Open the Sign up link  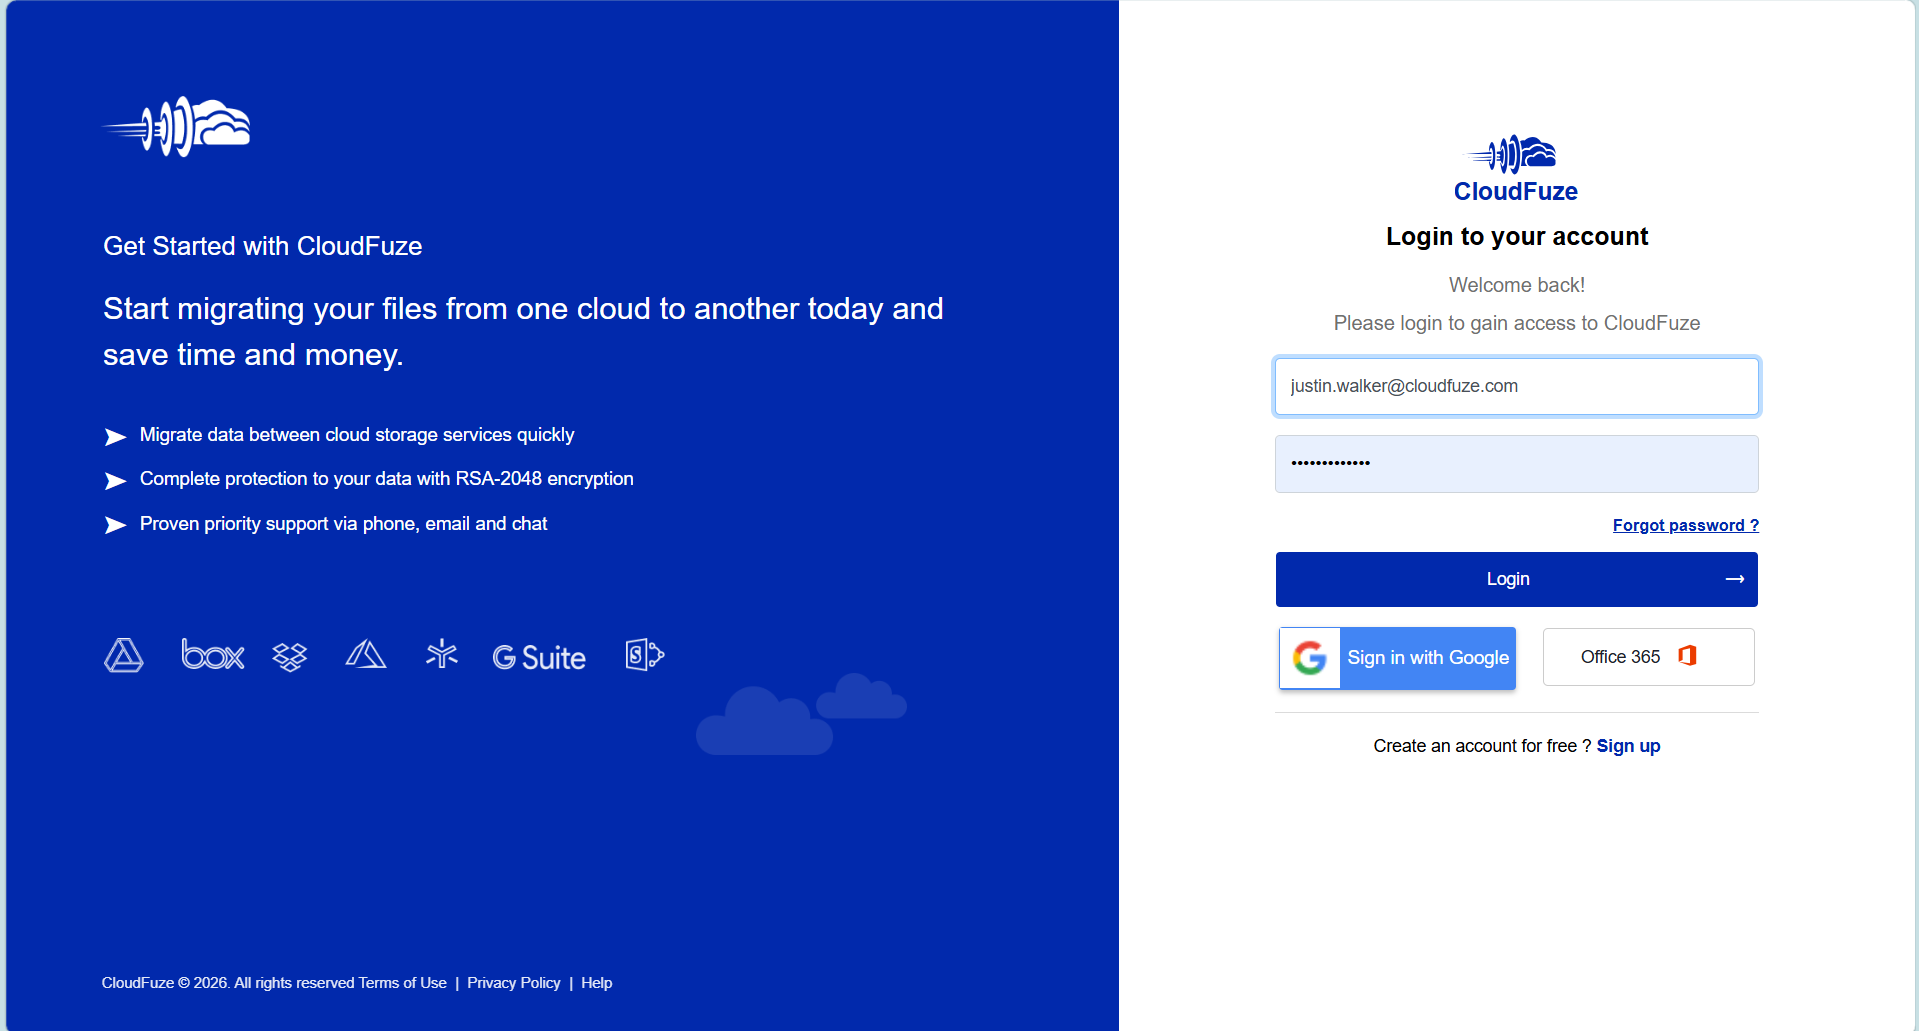point(1628,746)
